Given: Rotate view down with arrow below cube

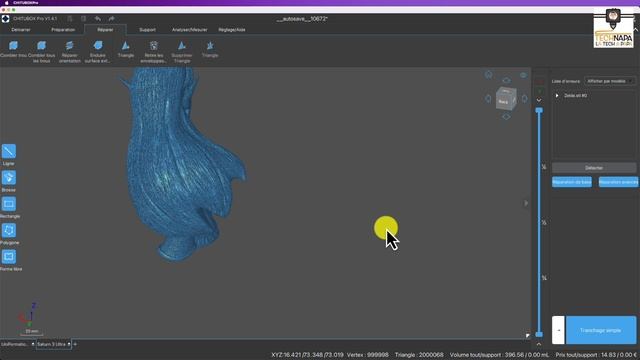Looking at the screenshot, I should coord(506,117).
